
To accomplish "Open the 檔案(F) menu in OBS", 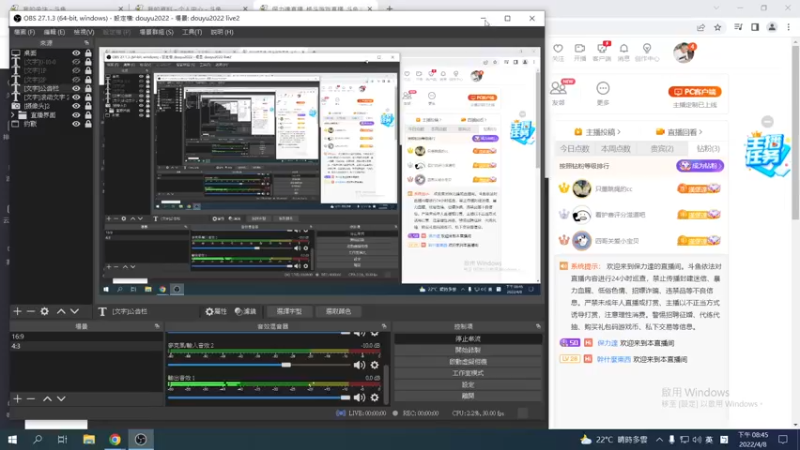I will 24,32.
